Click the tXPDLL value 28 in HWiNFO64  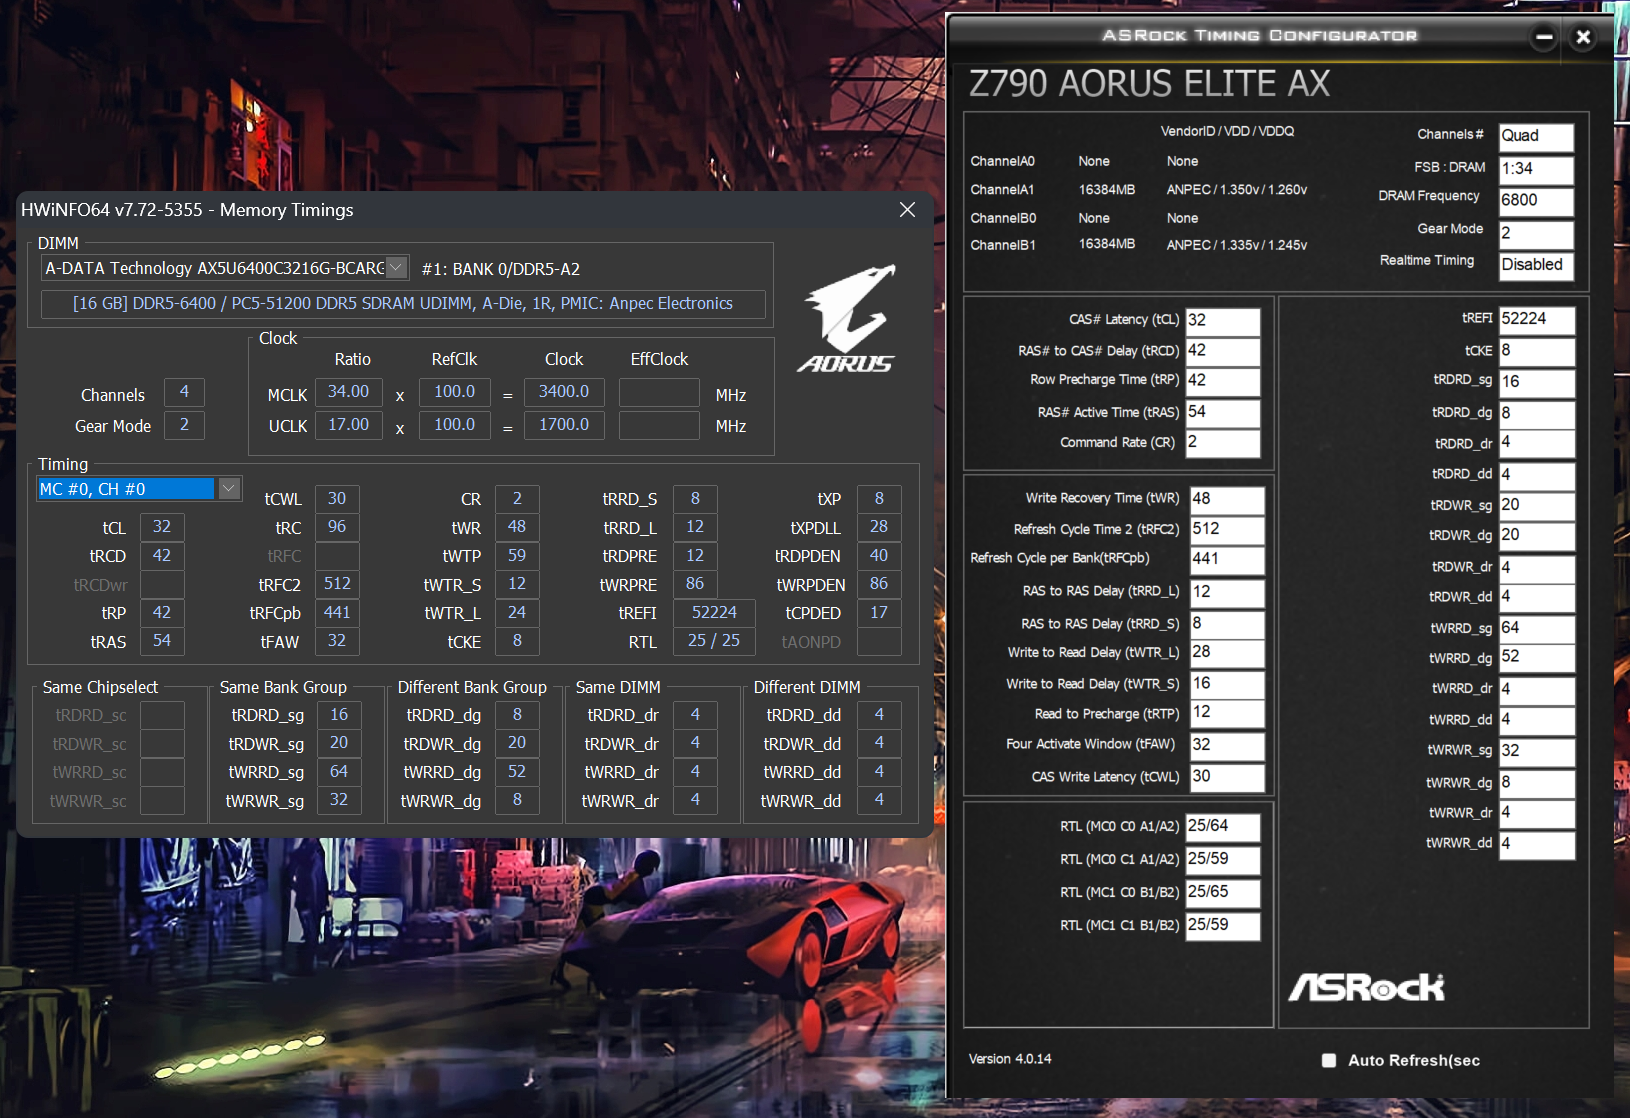(879, 527)
